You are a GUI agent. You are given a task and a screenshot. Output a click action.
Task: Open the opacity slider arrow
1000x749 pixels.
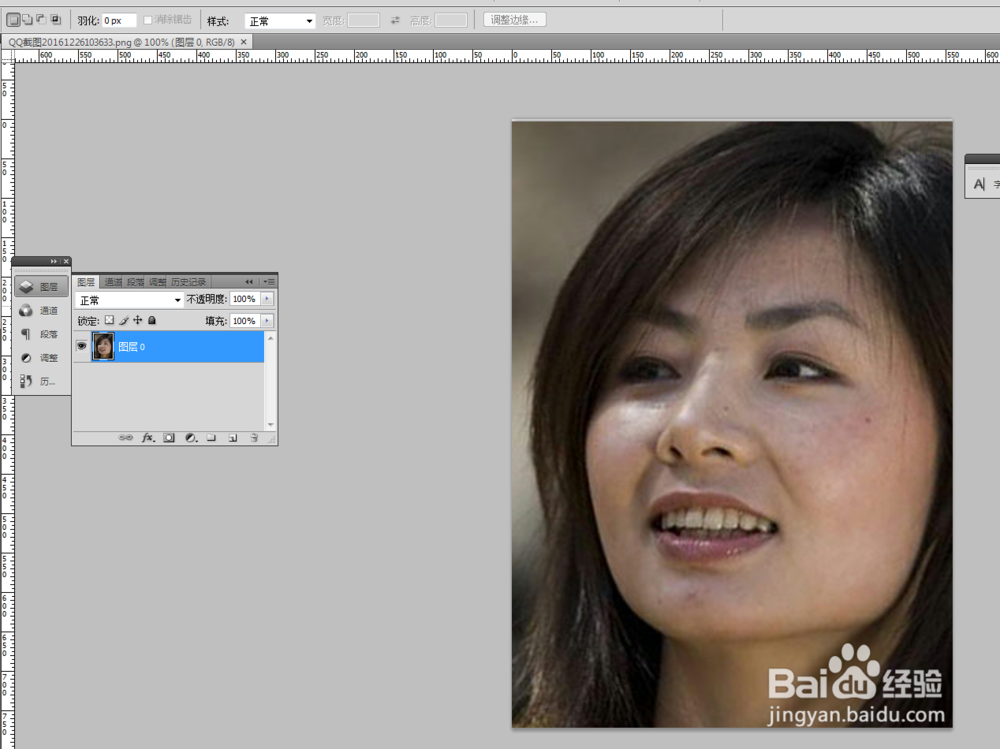pos(267,299)
